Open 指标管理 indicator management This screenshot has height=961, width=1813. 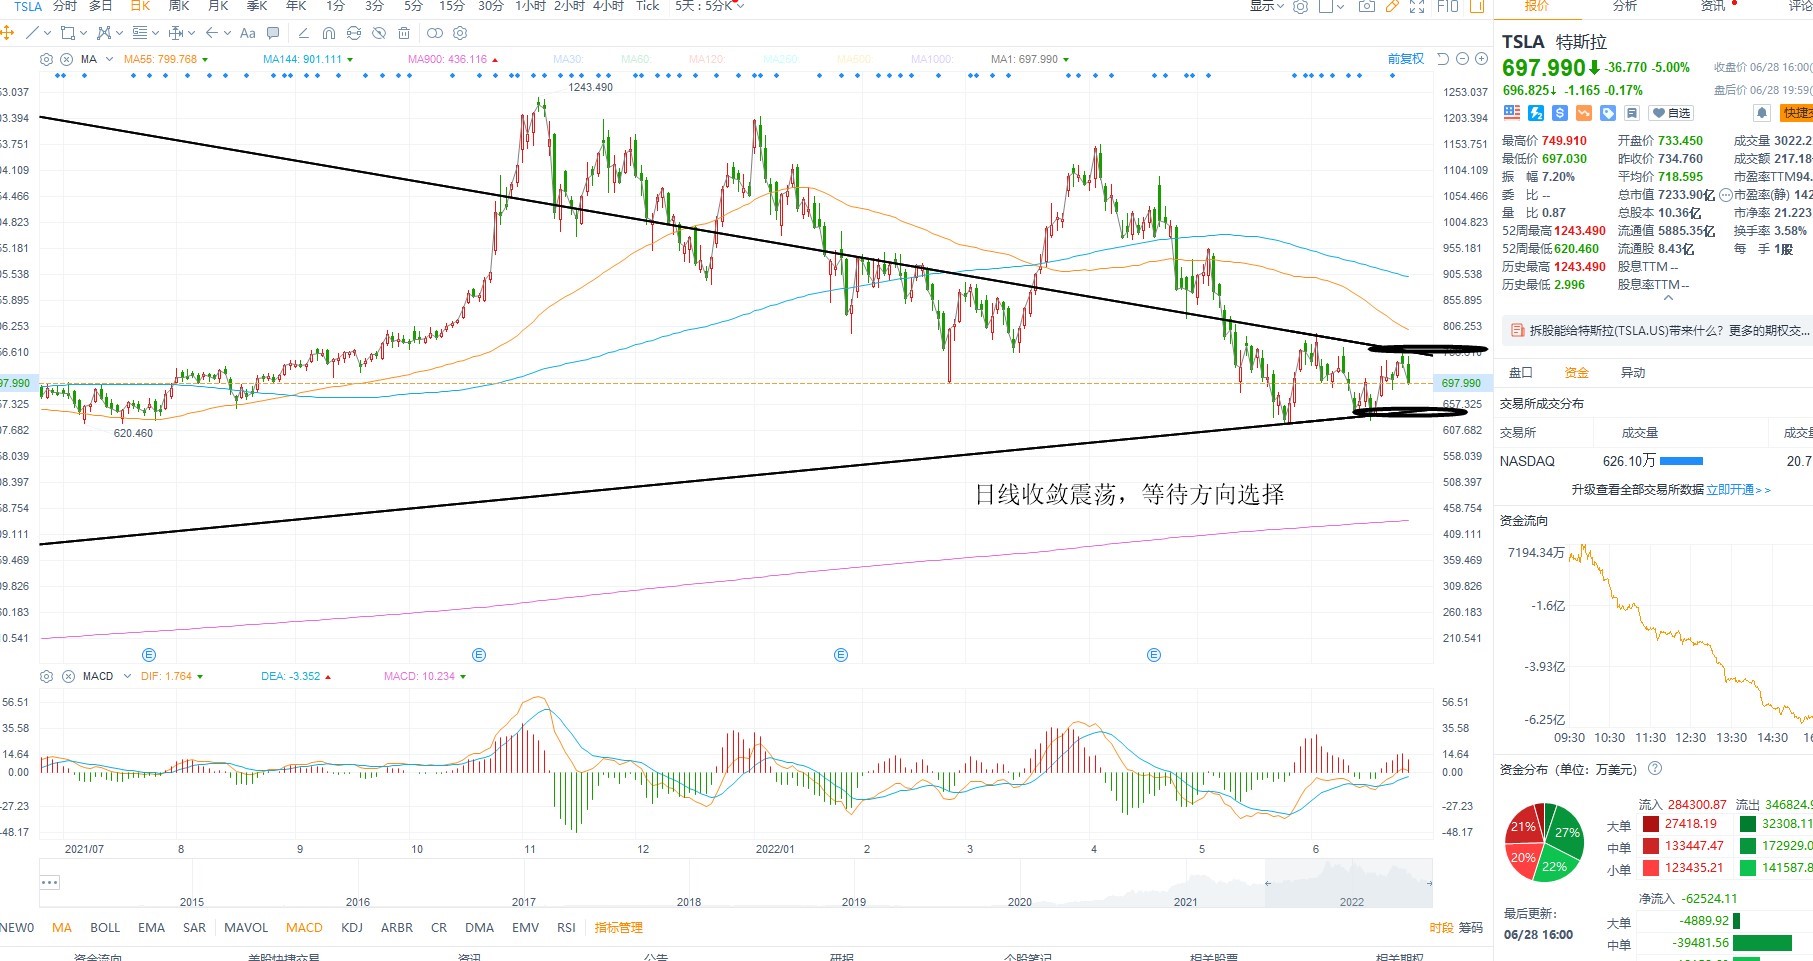619,927
